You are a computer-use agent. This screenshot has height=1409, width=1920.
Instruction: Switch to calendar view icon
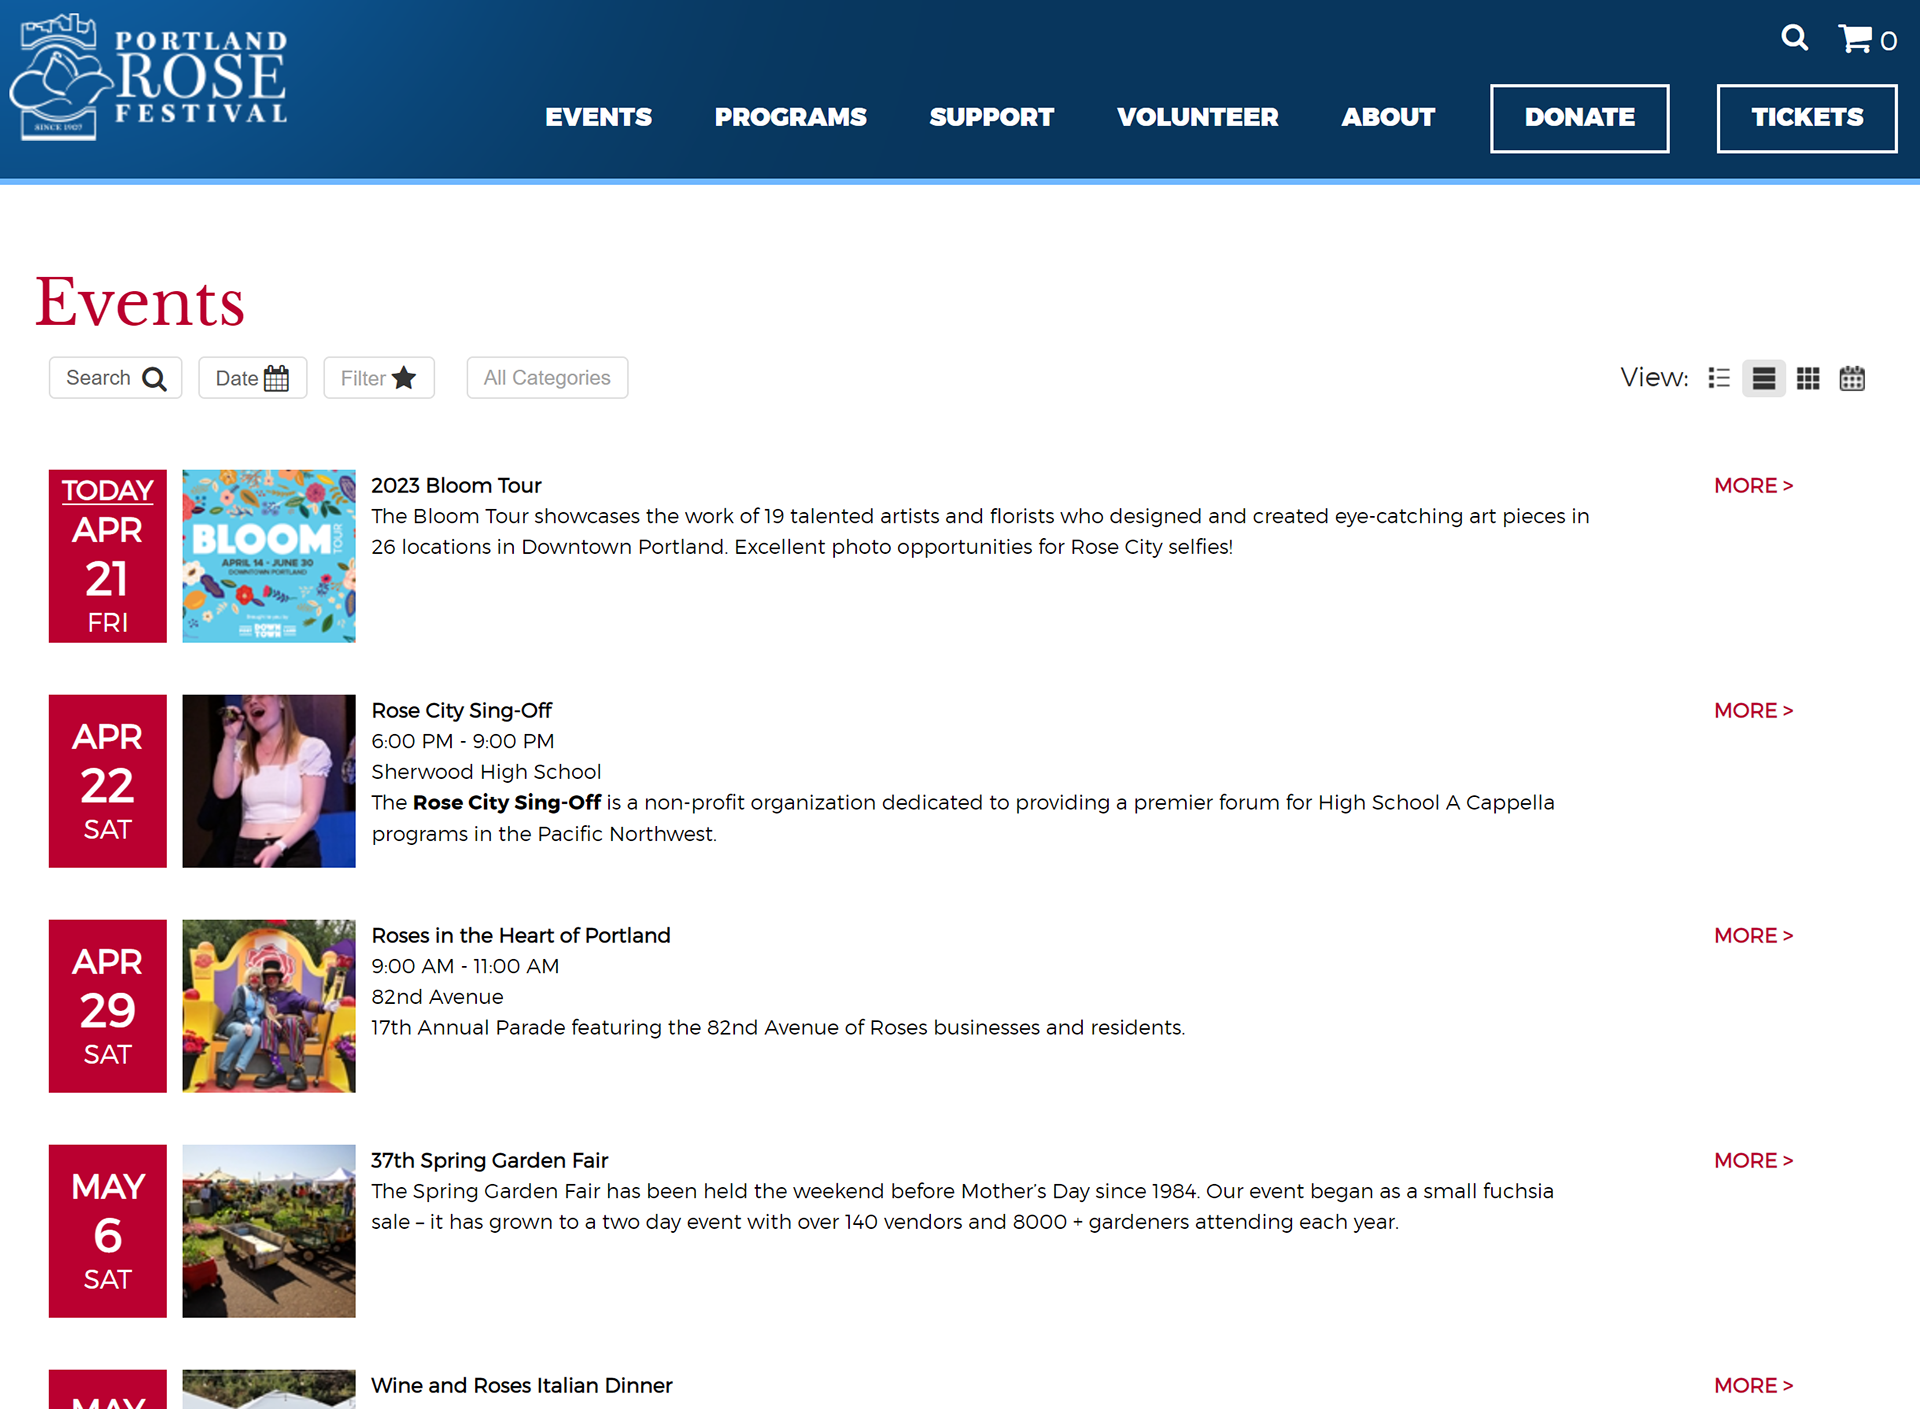coord(1852,378)
